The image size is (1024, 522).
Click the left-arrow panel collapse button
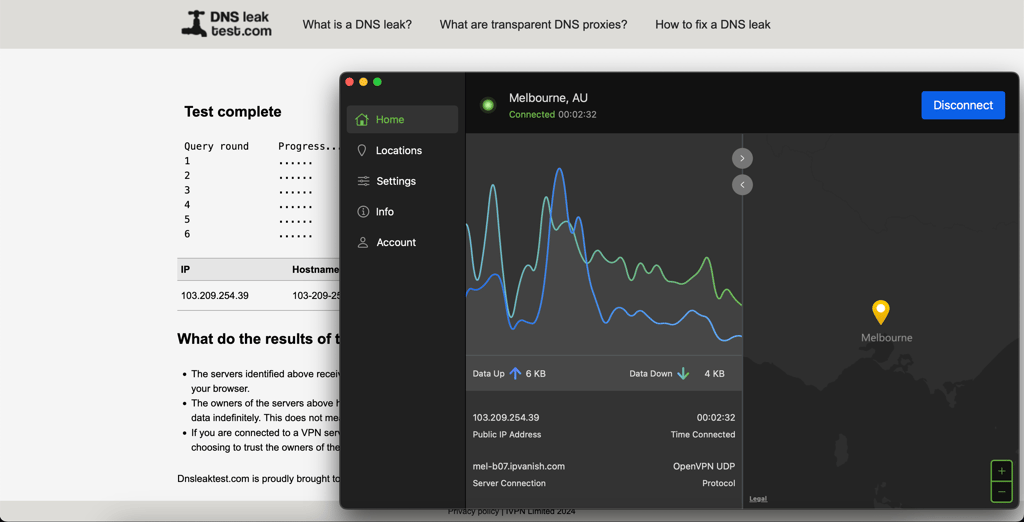743,185
